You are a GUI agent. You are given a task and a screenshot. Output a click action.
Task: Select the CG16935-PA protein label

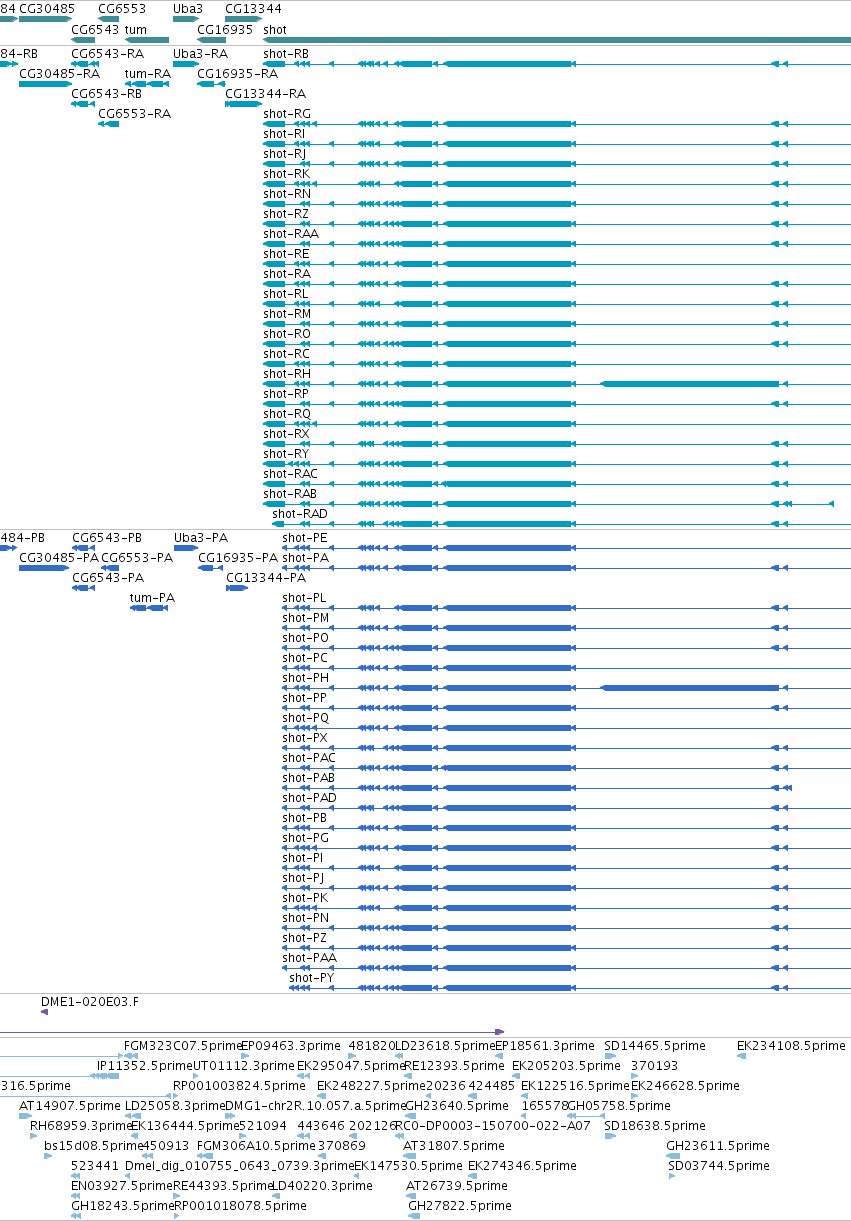[238, 558]
